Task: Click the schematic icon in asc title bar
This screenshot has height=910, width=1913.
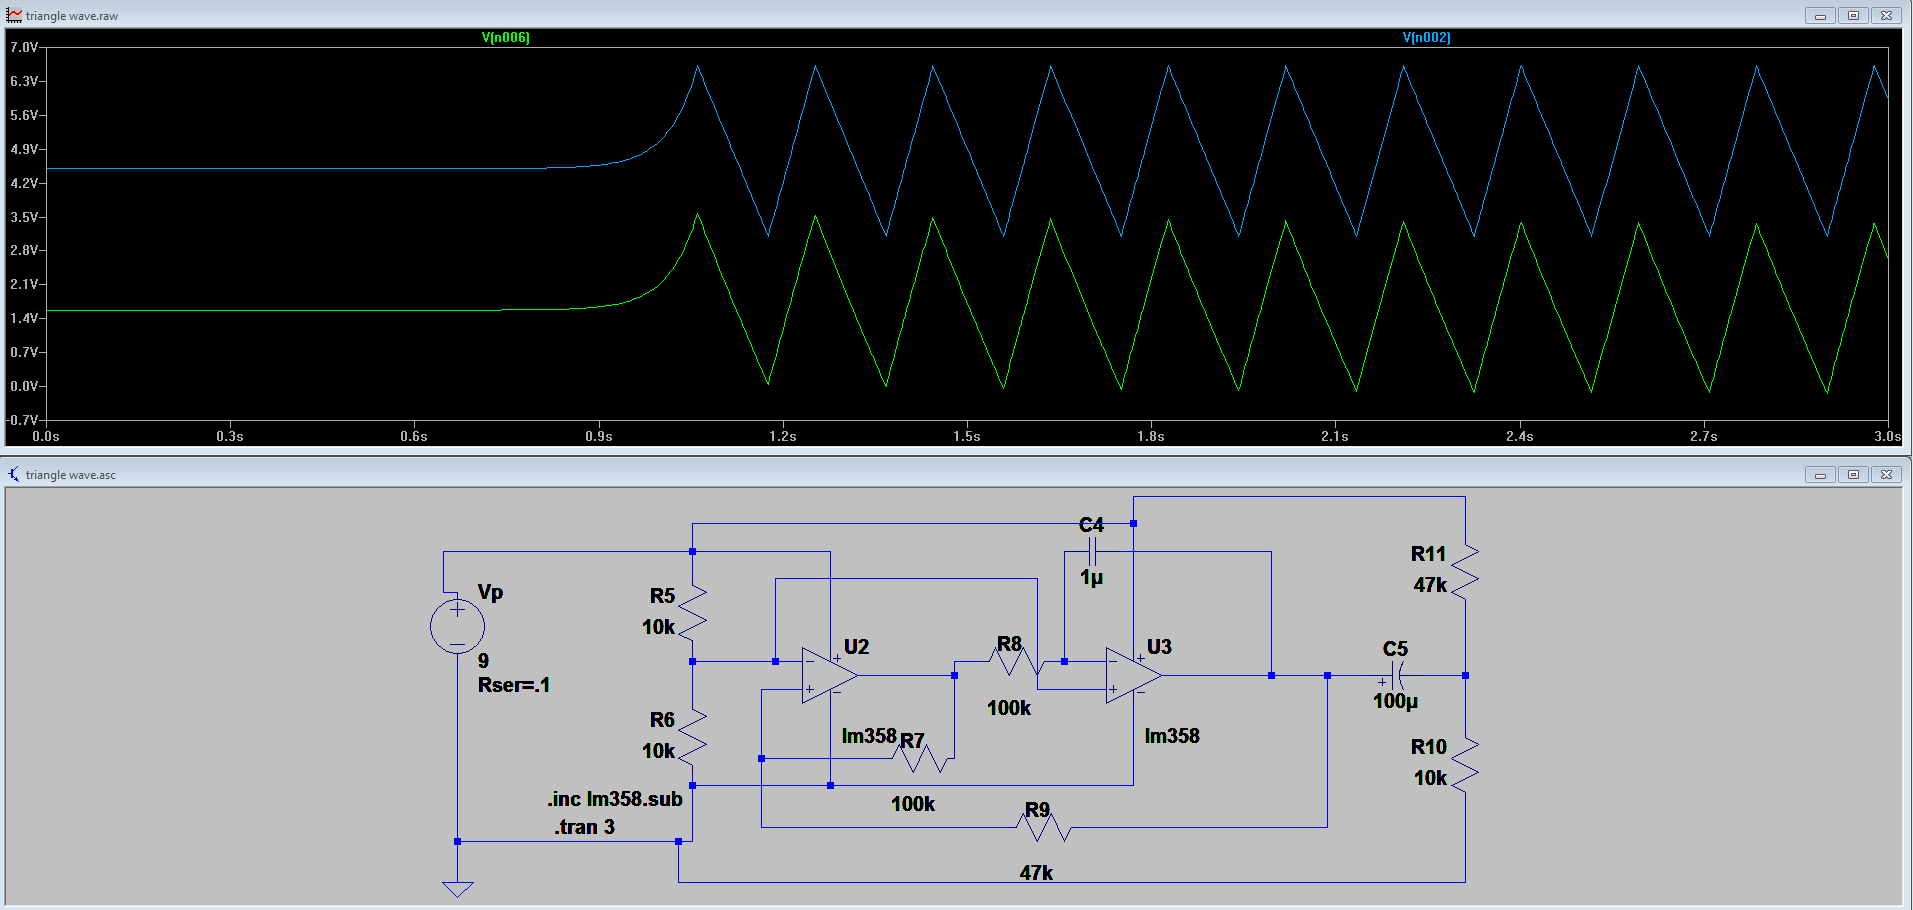Action: (14, 474)
